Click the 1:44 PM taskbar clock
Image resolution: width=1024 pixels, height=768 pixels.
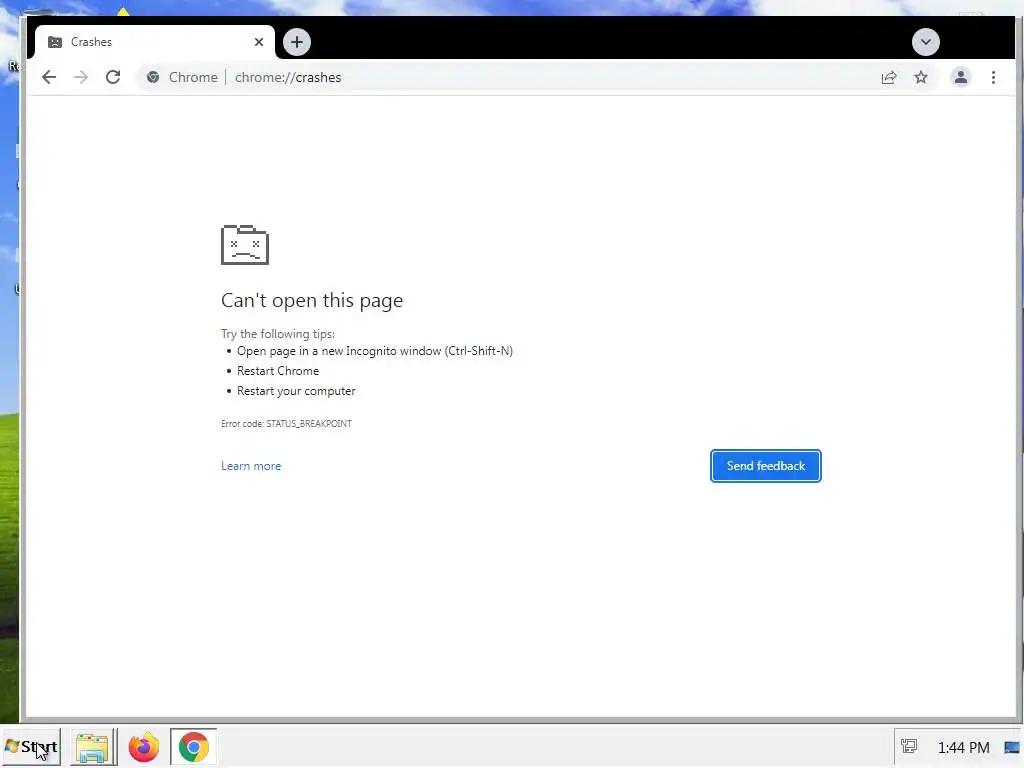pos(963,747)
